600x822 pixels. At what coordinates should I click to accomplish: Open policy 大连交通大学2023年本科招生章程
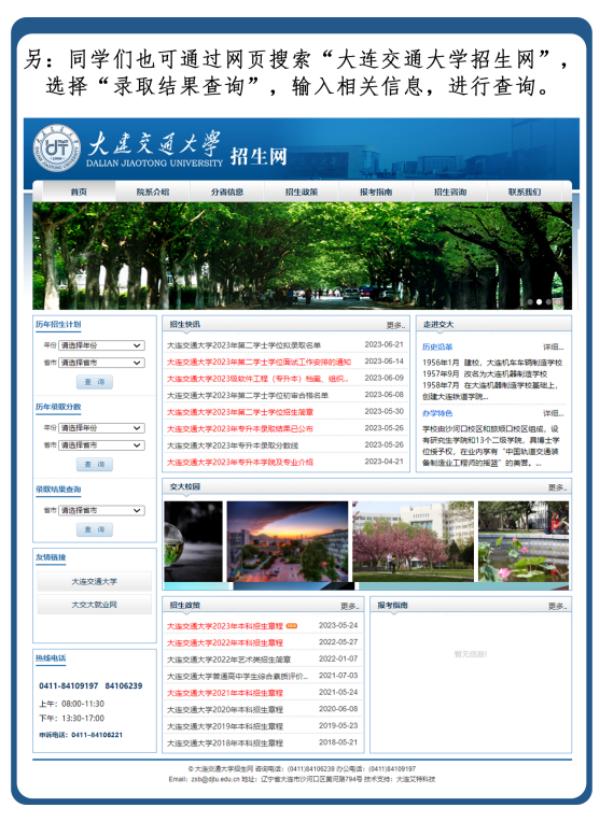pyautogui.click(x=225, y=626)
